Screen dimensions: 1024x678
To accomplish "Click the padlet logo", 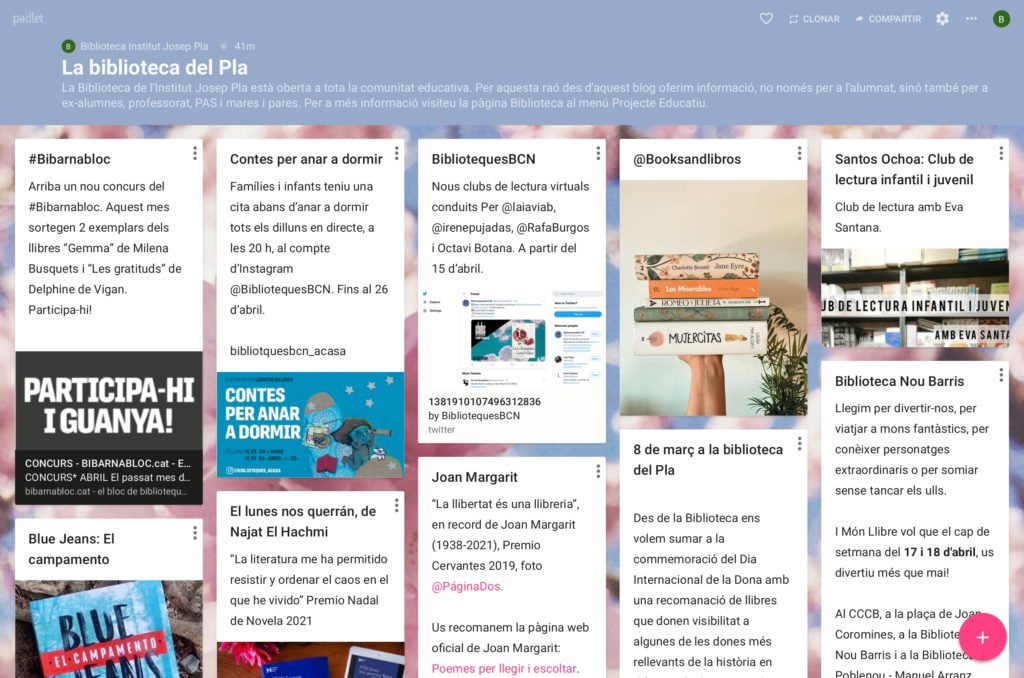I will (x=28, y=19).
